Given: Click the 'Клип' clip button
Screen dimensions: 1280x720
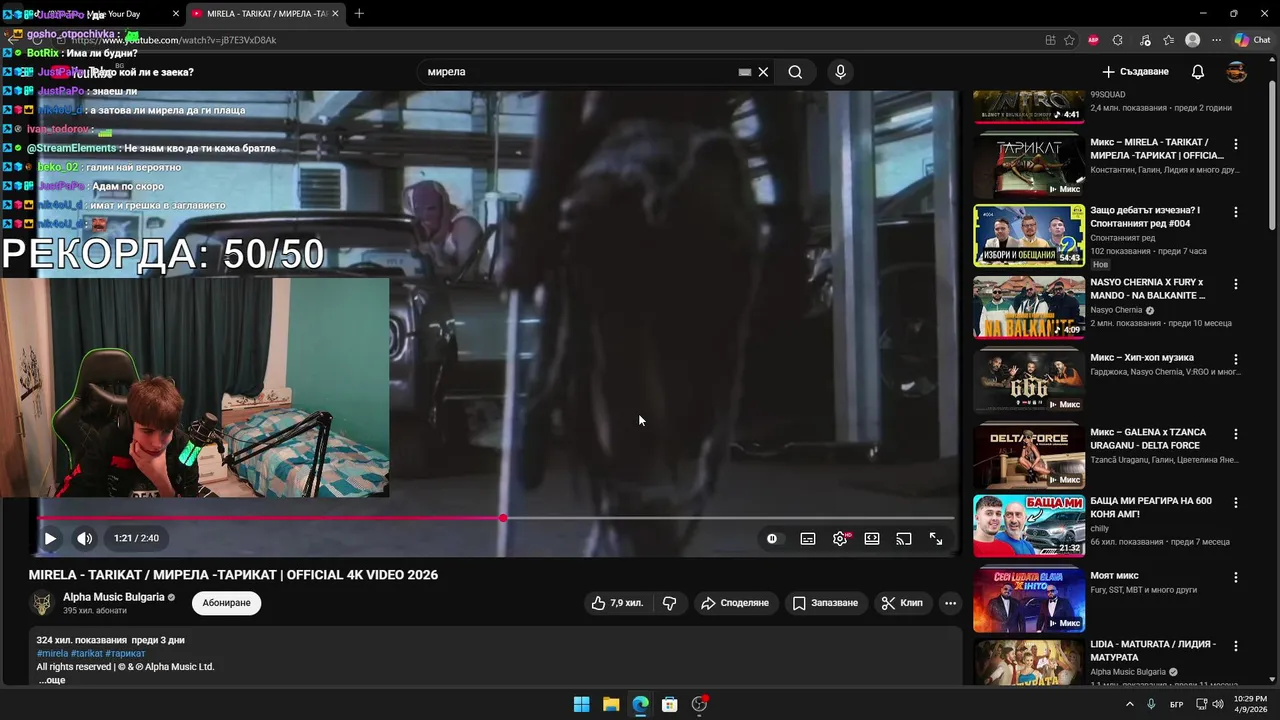Looking at the screenshot, I should [x=902, y=603].
